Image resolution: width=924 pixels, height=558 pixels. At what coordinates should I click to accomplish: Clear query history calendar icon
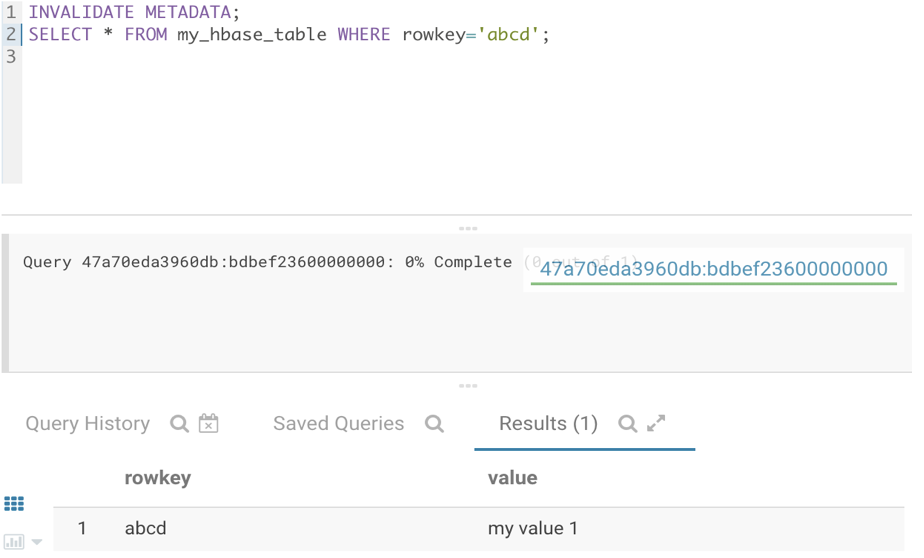coord(209,423)
